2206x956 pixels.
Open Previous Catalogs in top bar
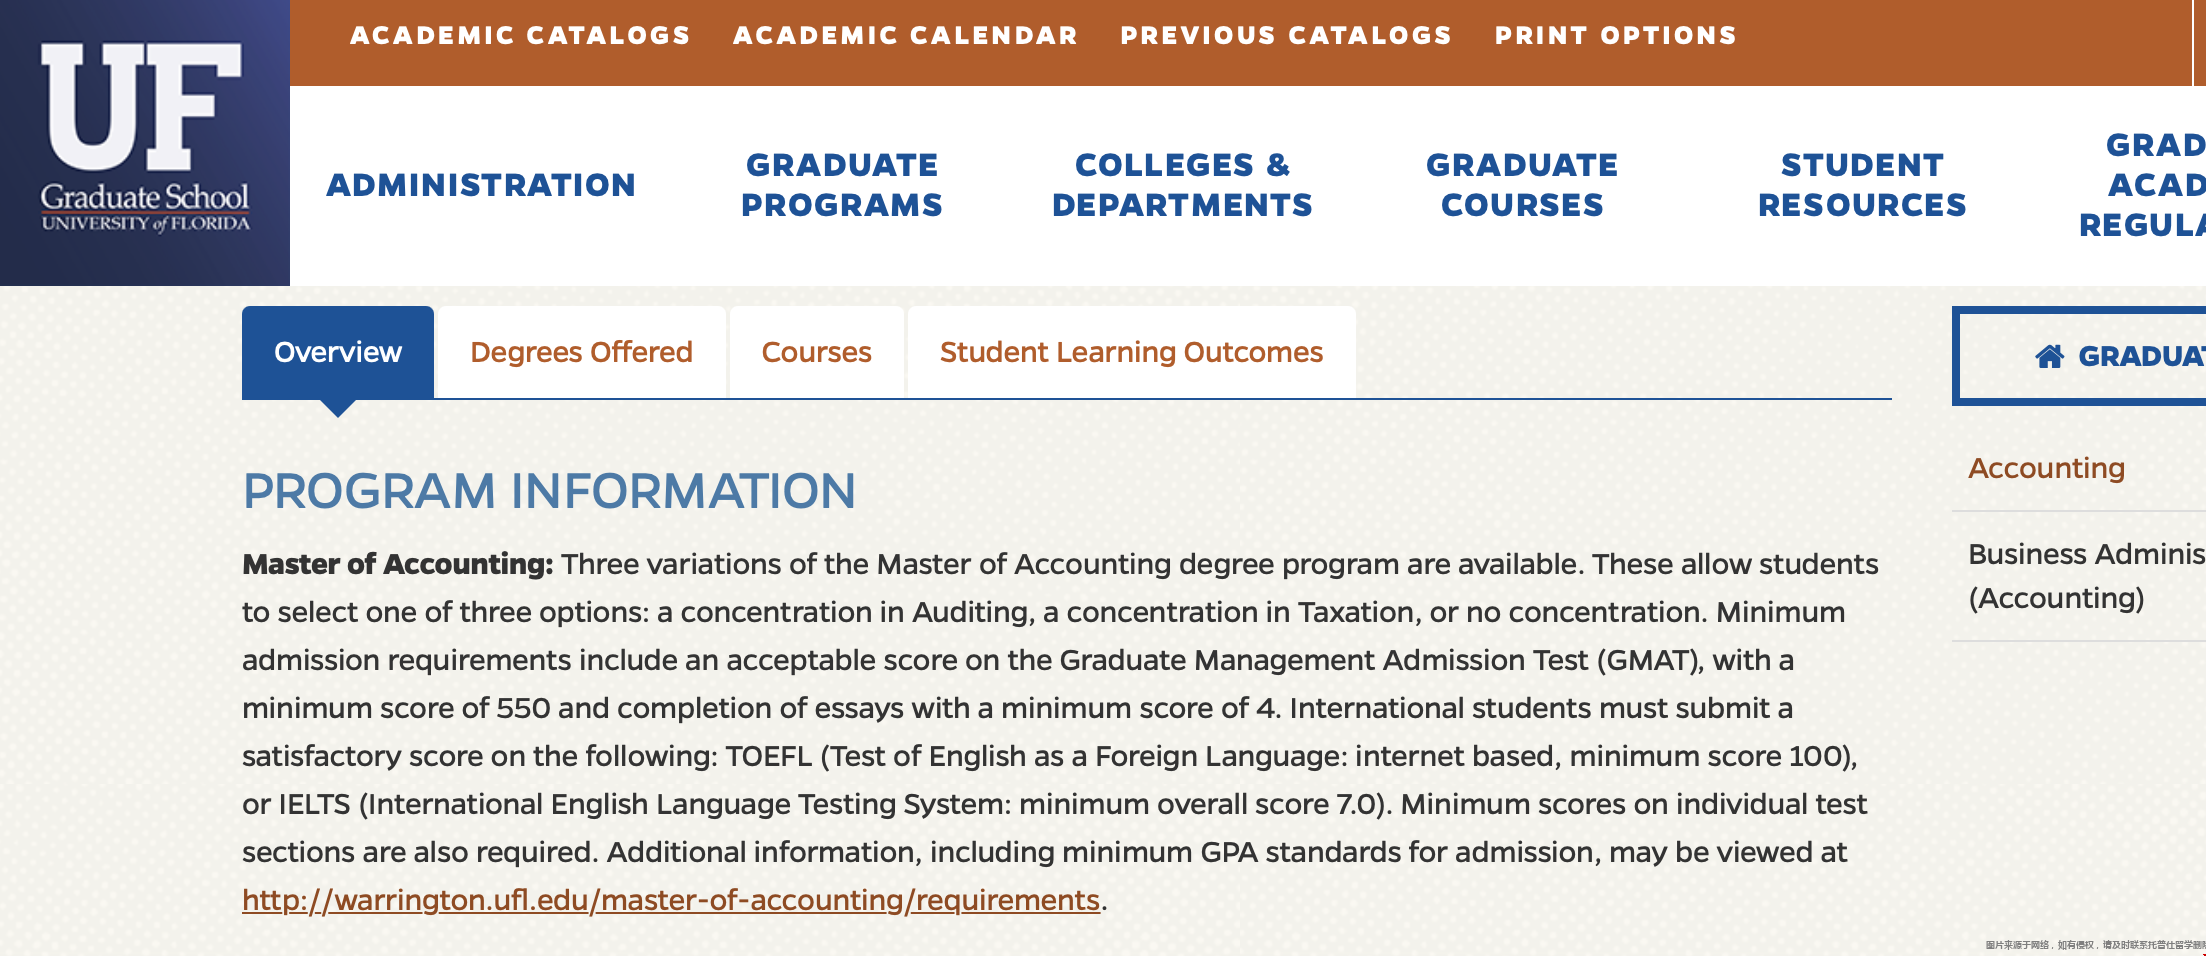[1285, 36]
